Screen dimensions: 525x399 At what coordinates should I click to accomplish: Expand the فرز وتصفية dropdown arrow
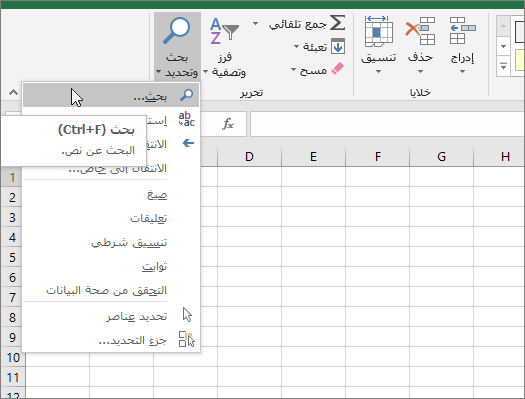[x=206, y=72]
